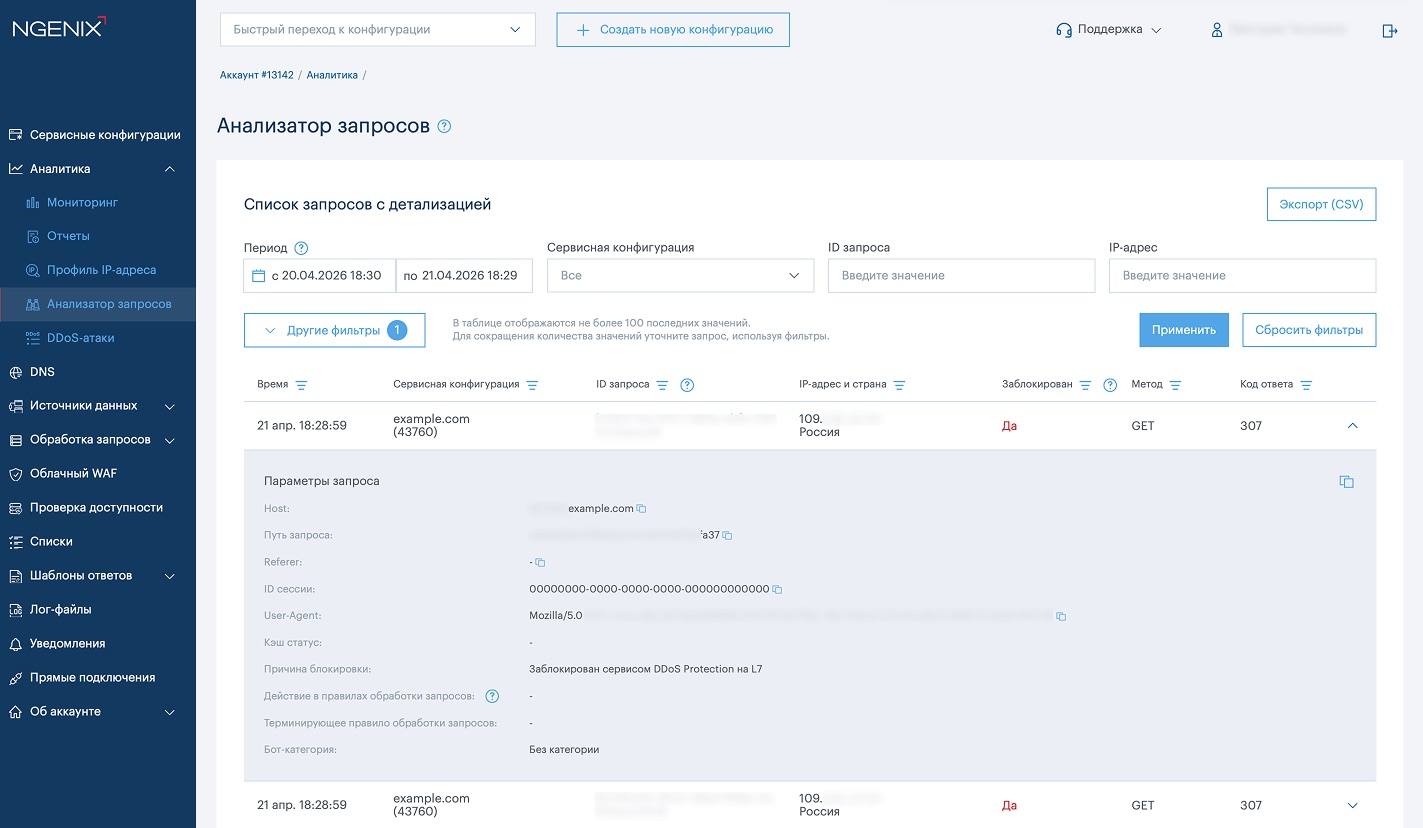The image size is (1423, 828).
Task: Copy the User-Agent string with copy icon
Action: coord(1061,616)
